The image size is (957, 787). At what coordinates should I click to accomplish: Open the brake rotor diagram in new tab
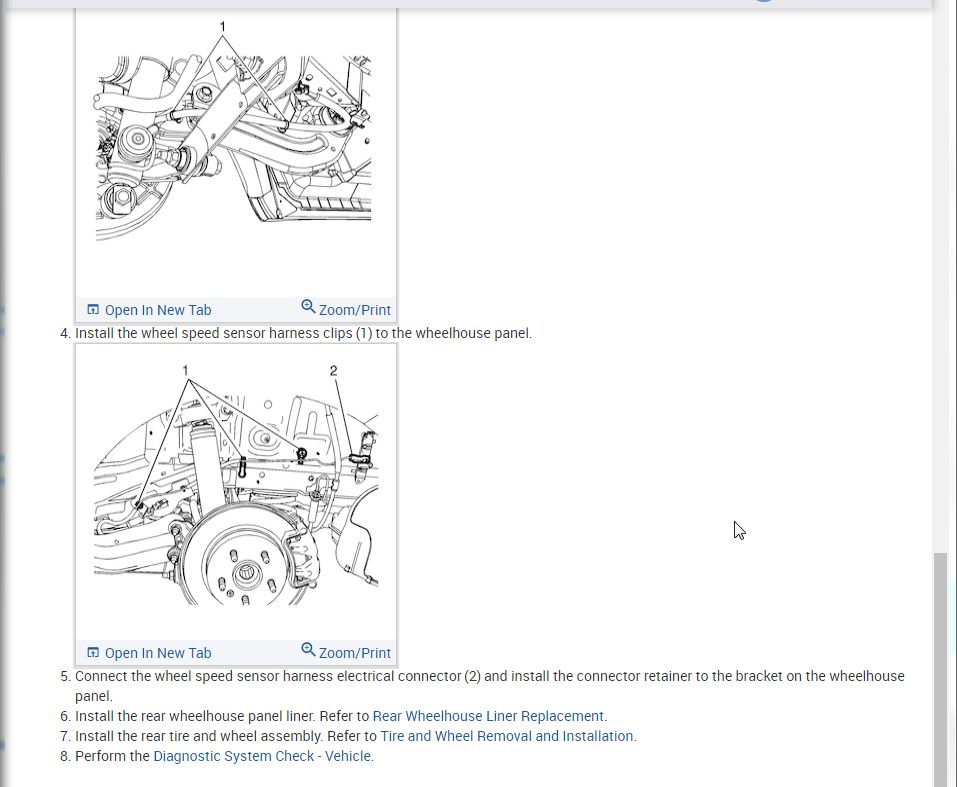click(x=149, y=653)
